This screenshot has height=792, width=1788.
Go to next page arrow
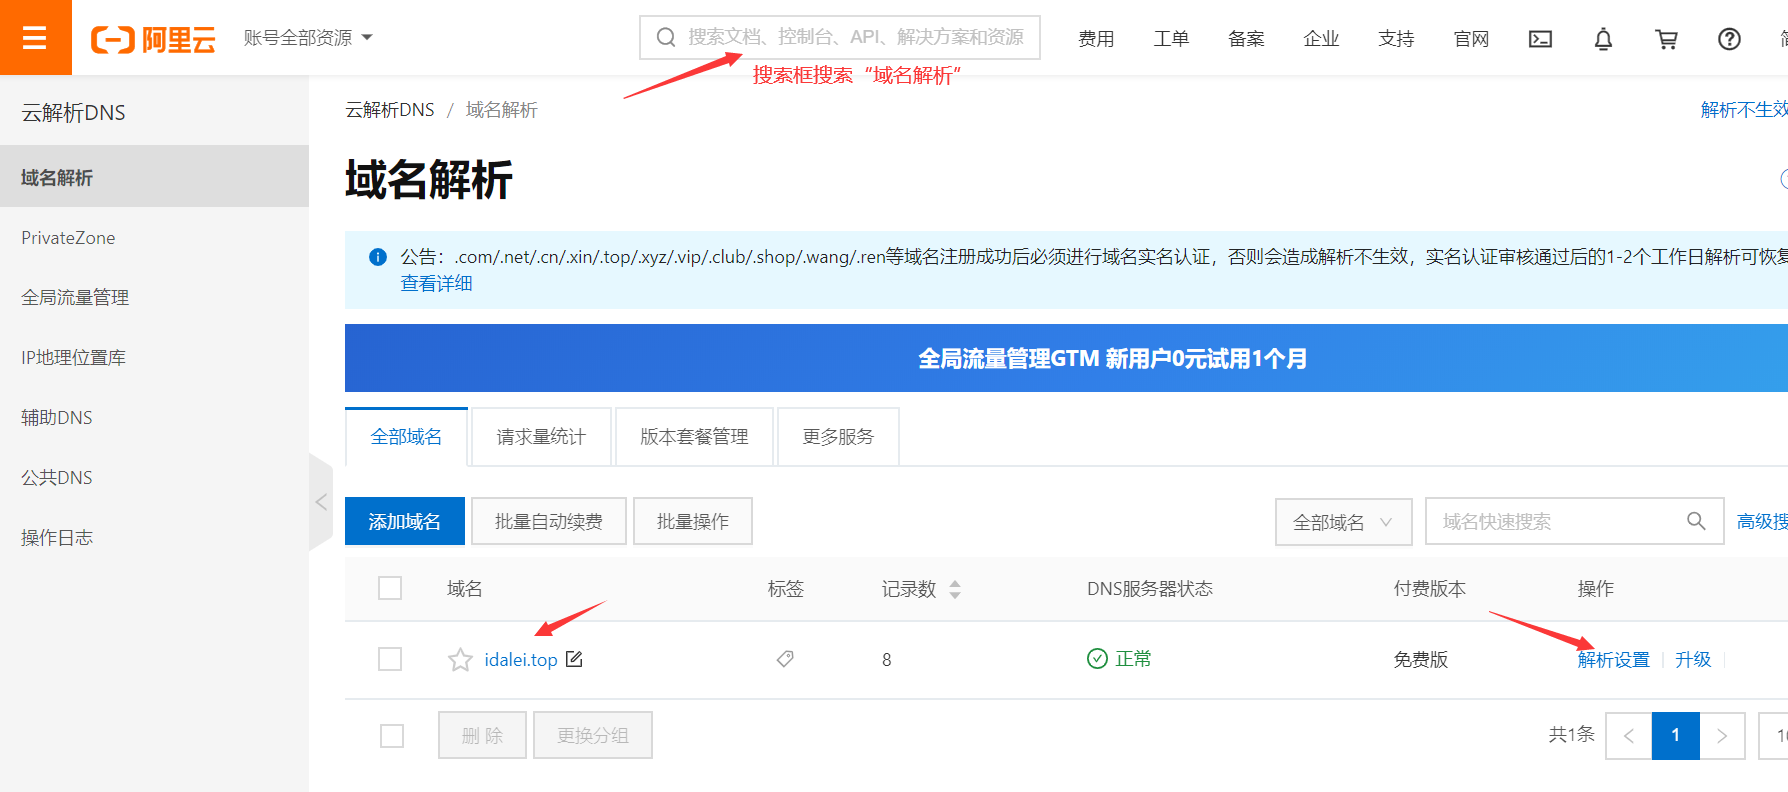(x=1722, y=736)
